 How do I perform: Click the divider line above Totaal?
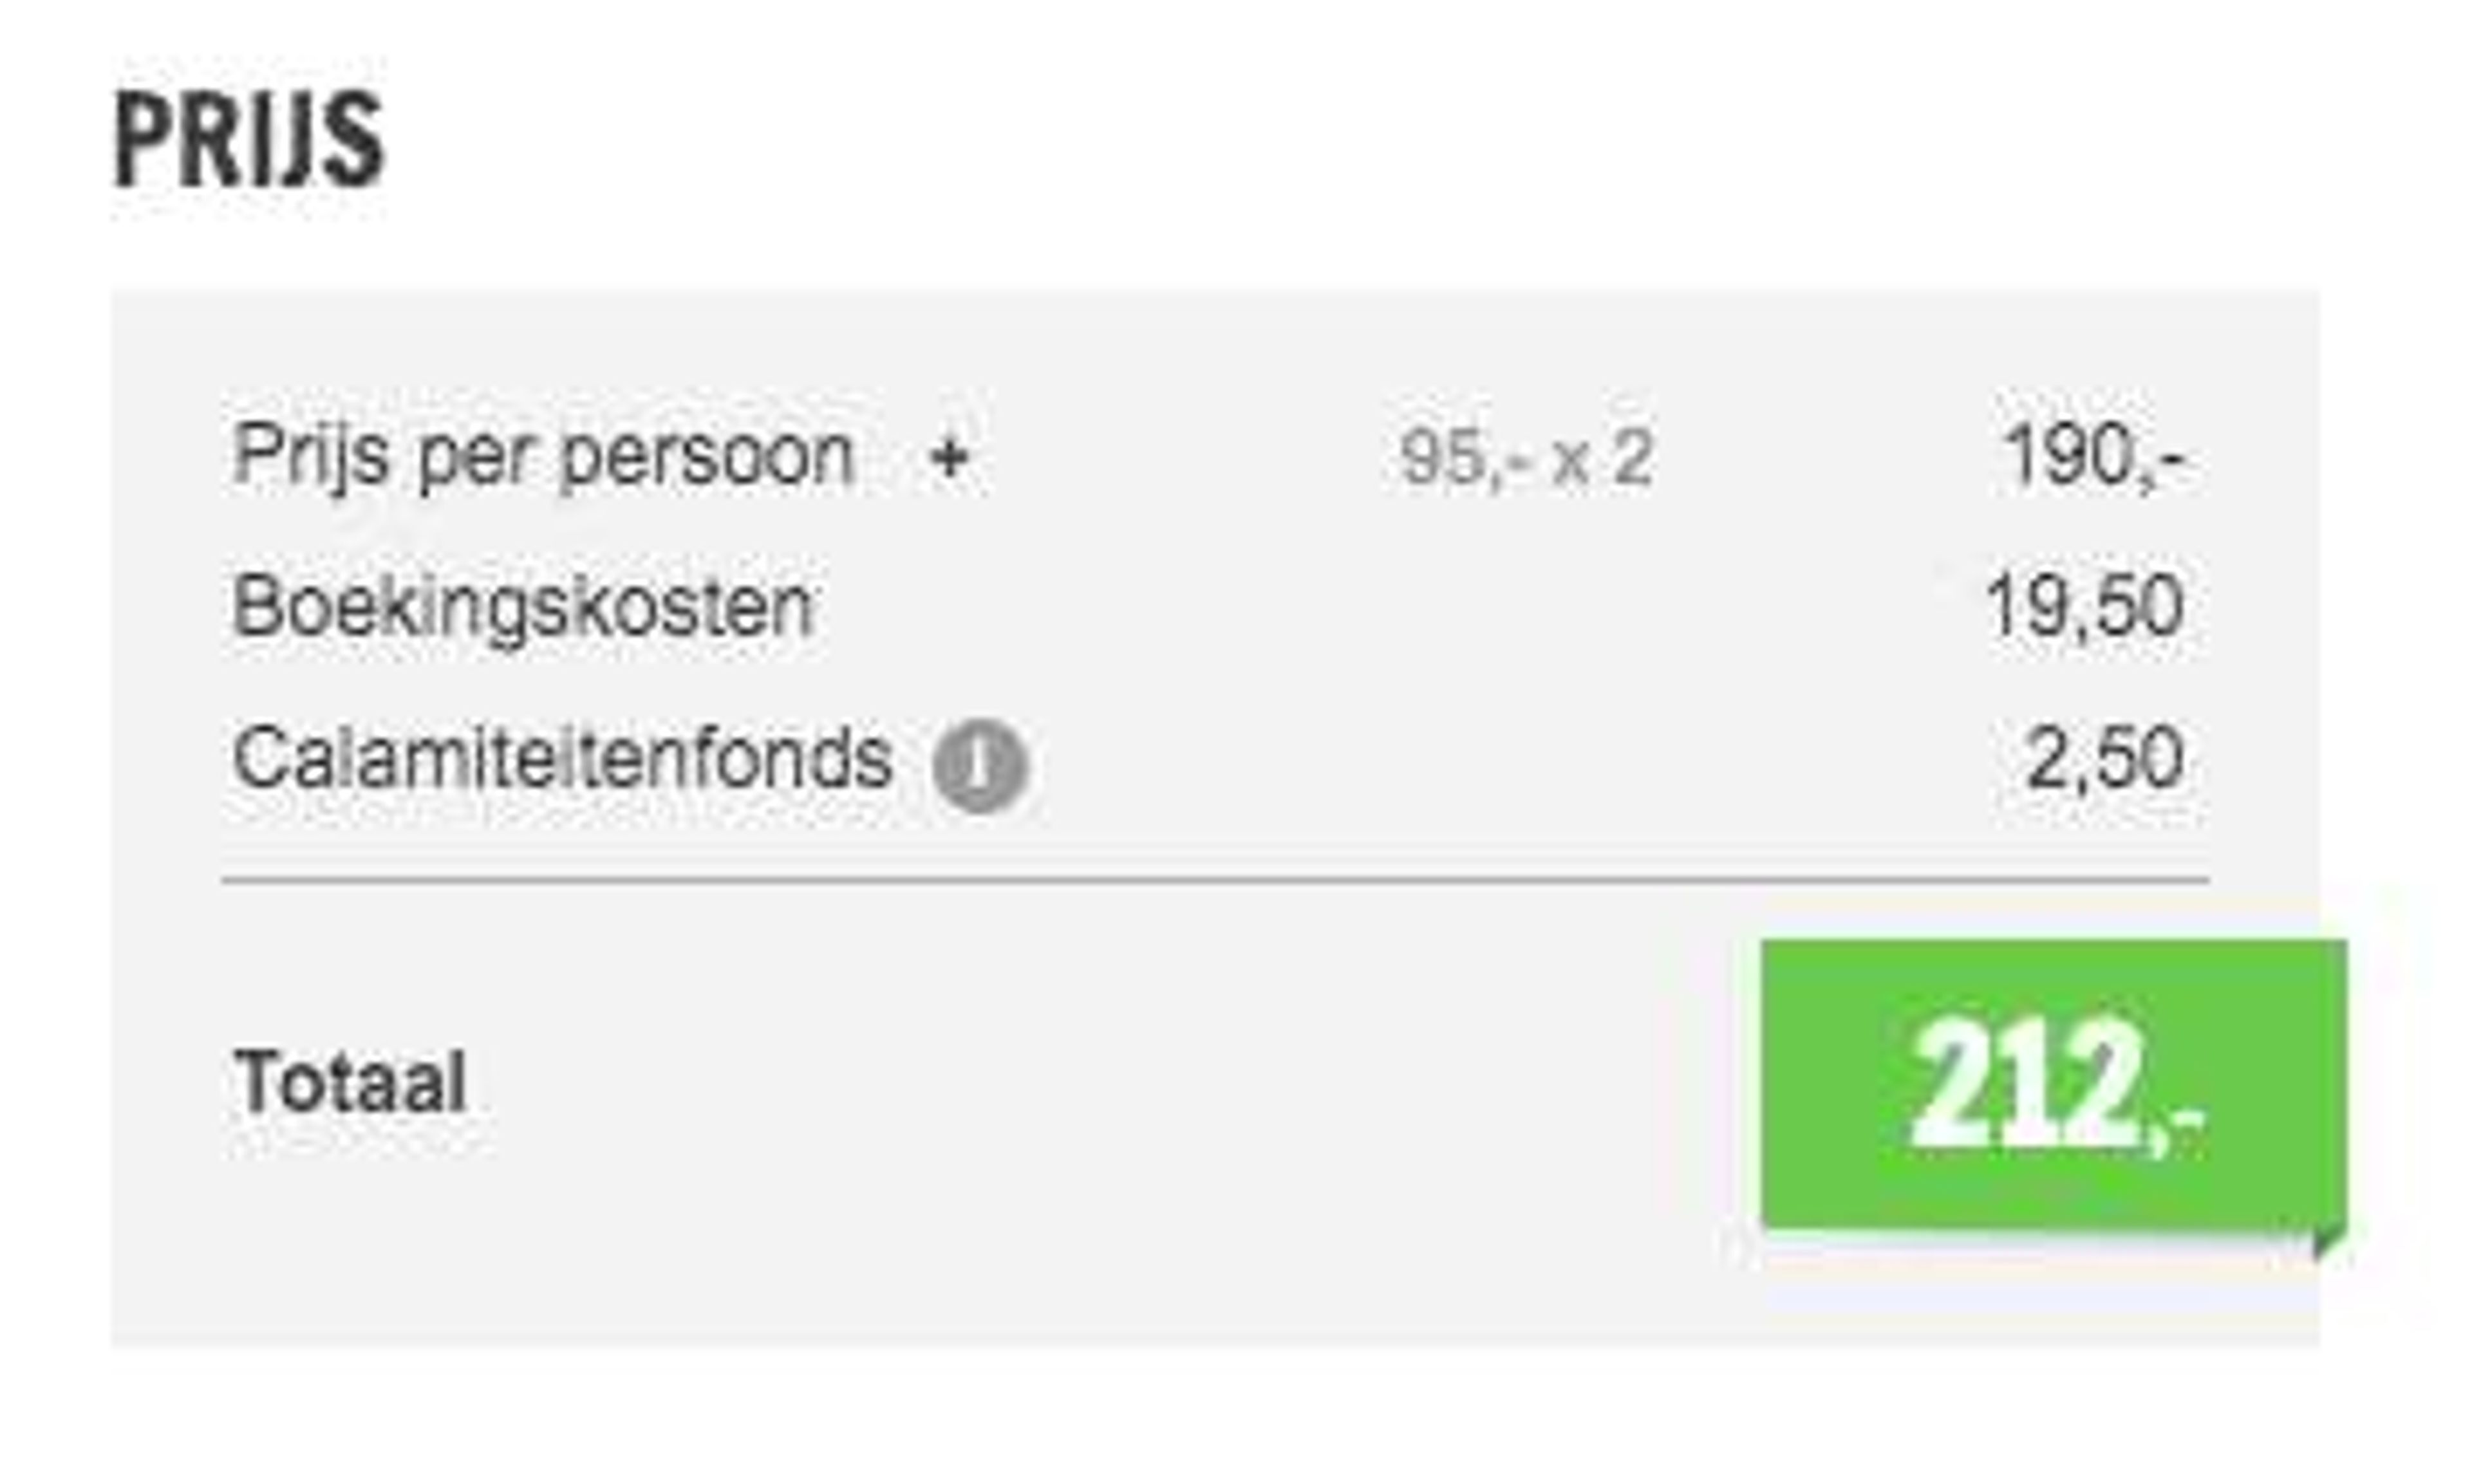pos(1215,880)
